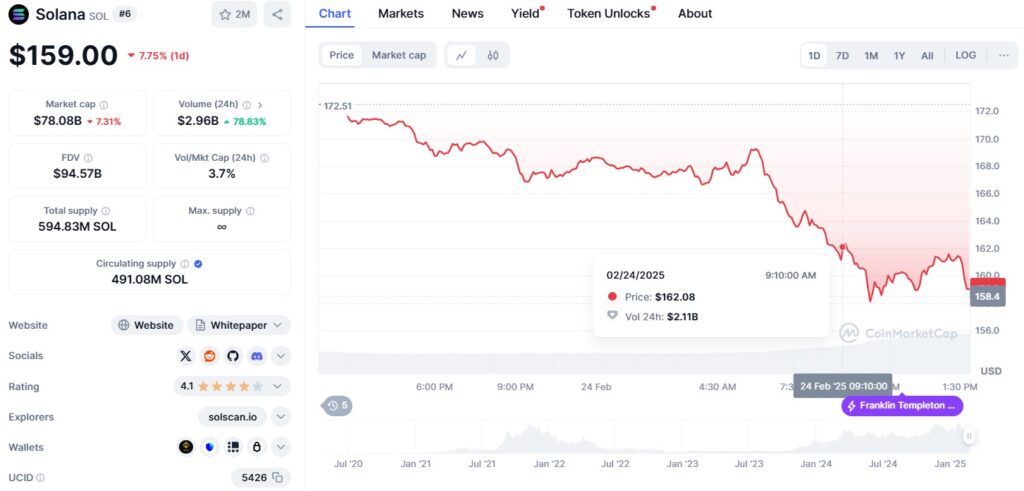Add Solana to watchlist with star button
Image resolution: width=1024 pixels, height=491 pixels.
coord(234,14)
